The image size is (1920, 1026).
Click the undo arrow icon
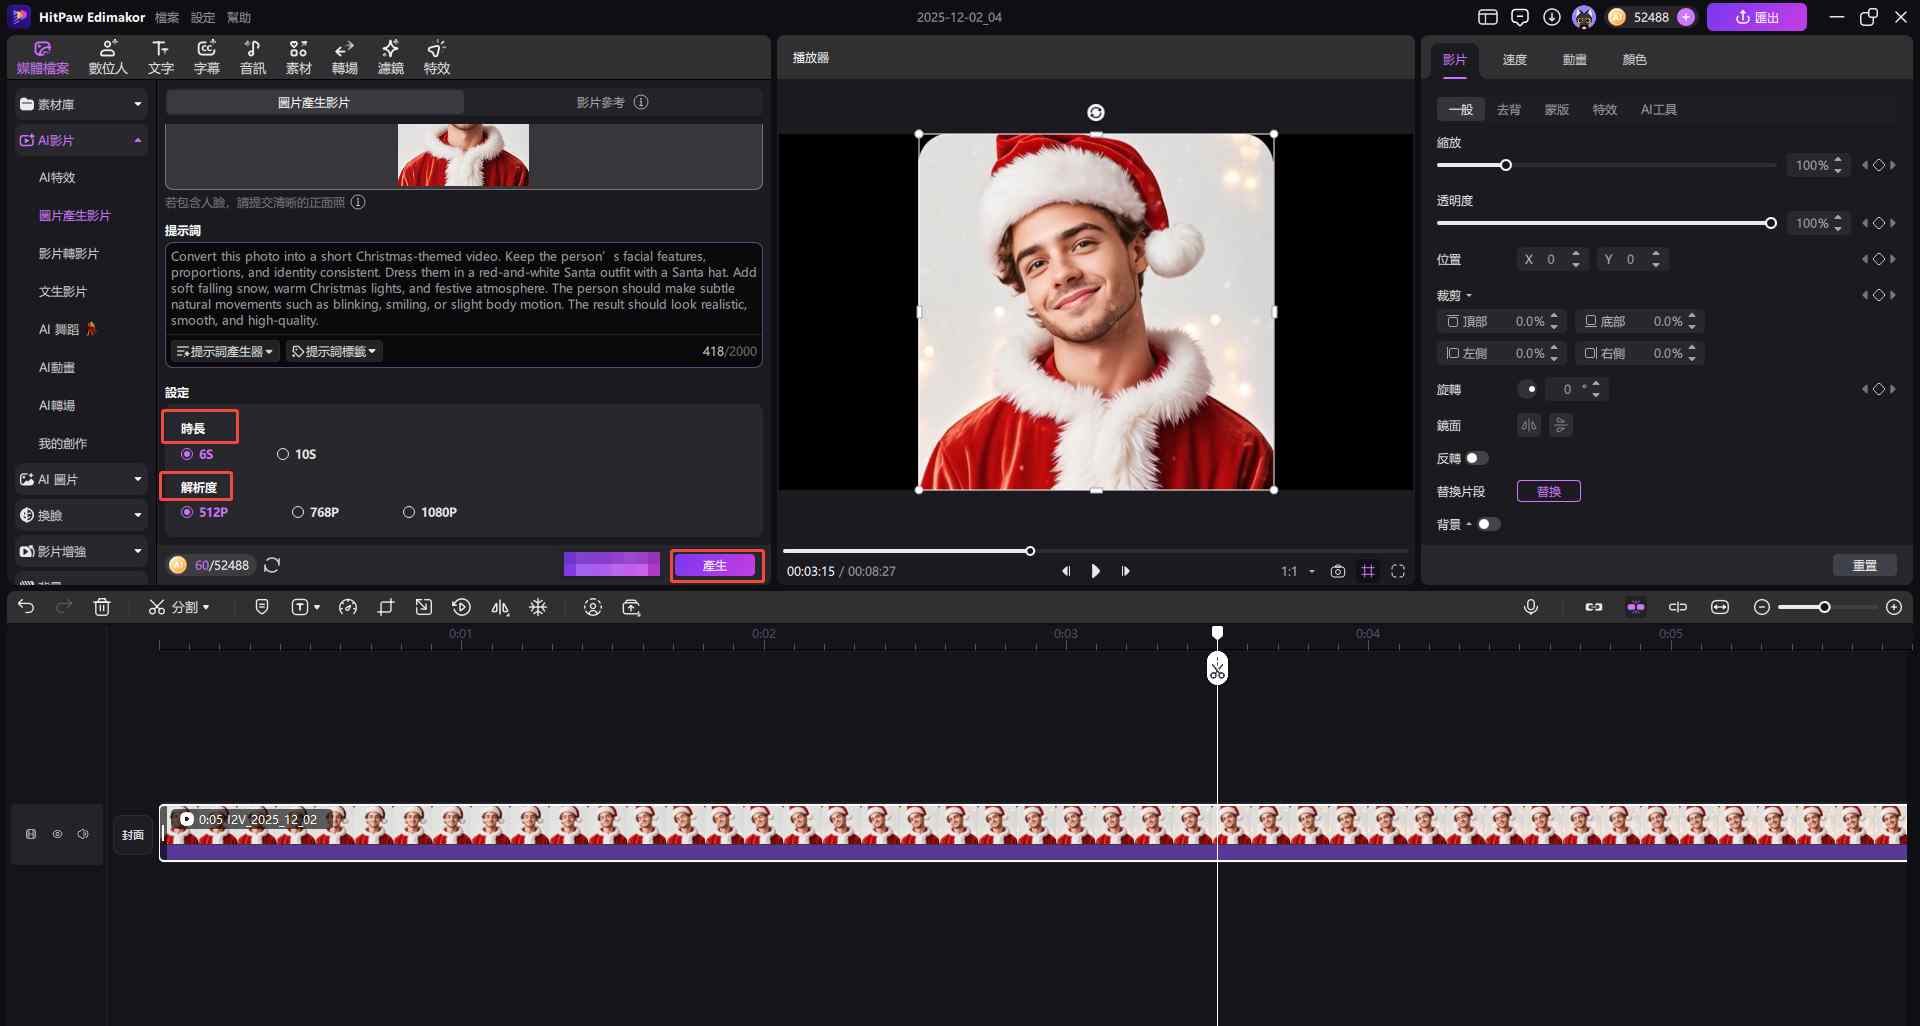[26, 607]
